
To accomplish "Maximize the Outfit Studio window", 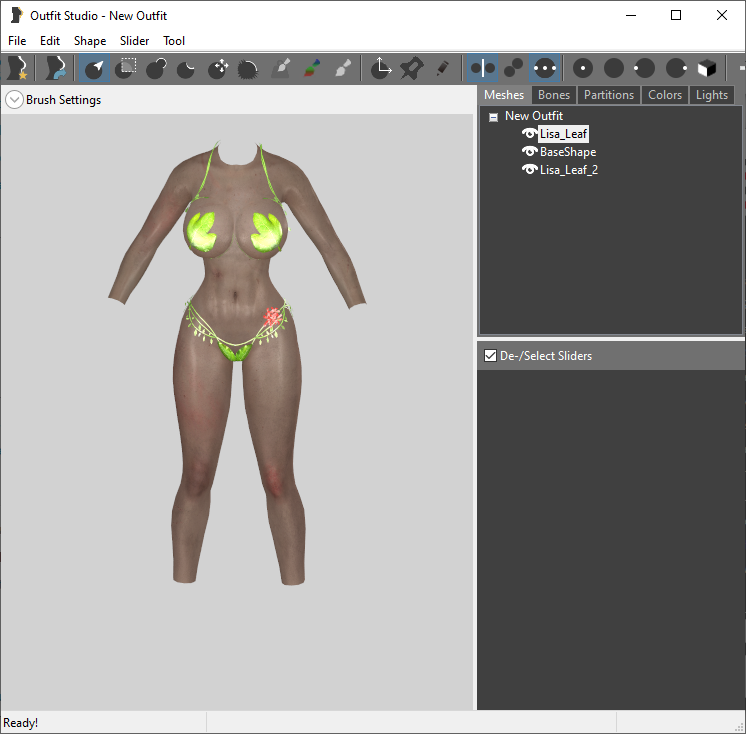I will 676,15.
